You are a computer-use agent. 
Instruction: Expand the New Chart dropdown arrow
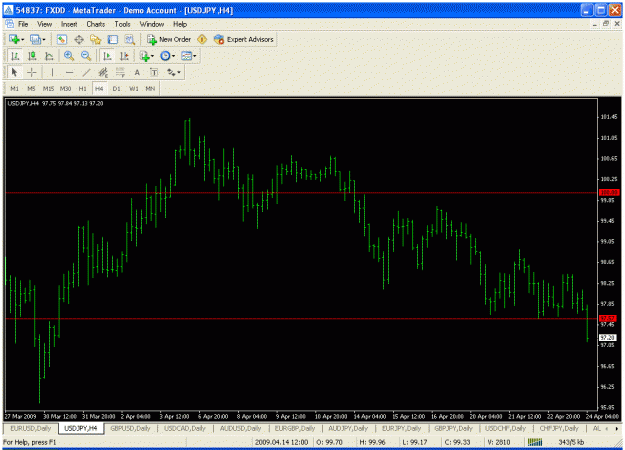[x=23, y=40]
